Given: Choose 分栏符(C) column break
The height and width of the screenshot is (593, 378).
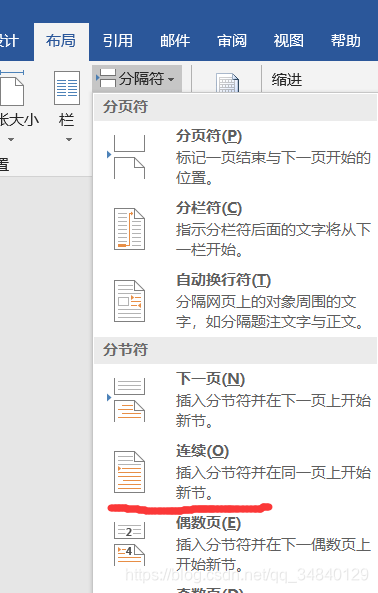Looking at the screenshot, I should pyautogui.click(x=235, y=229).
